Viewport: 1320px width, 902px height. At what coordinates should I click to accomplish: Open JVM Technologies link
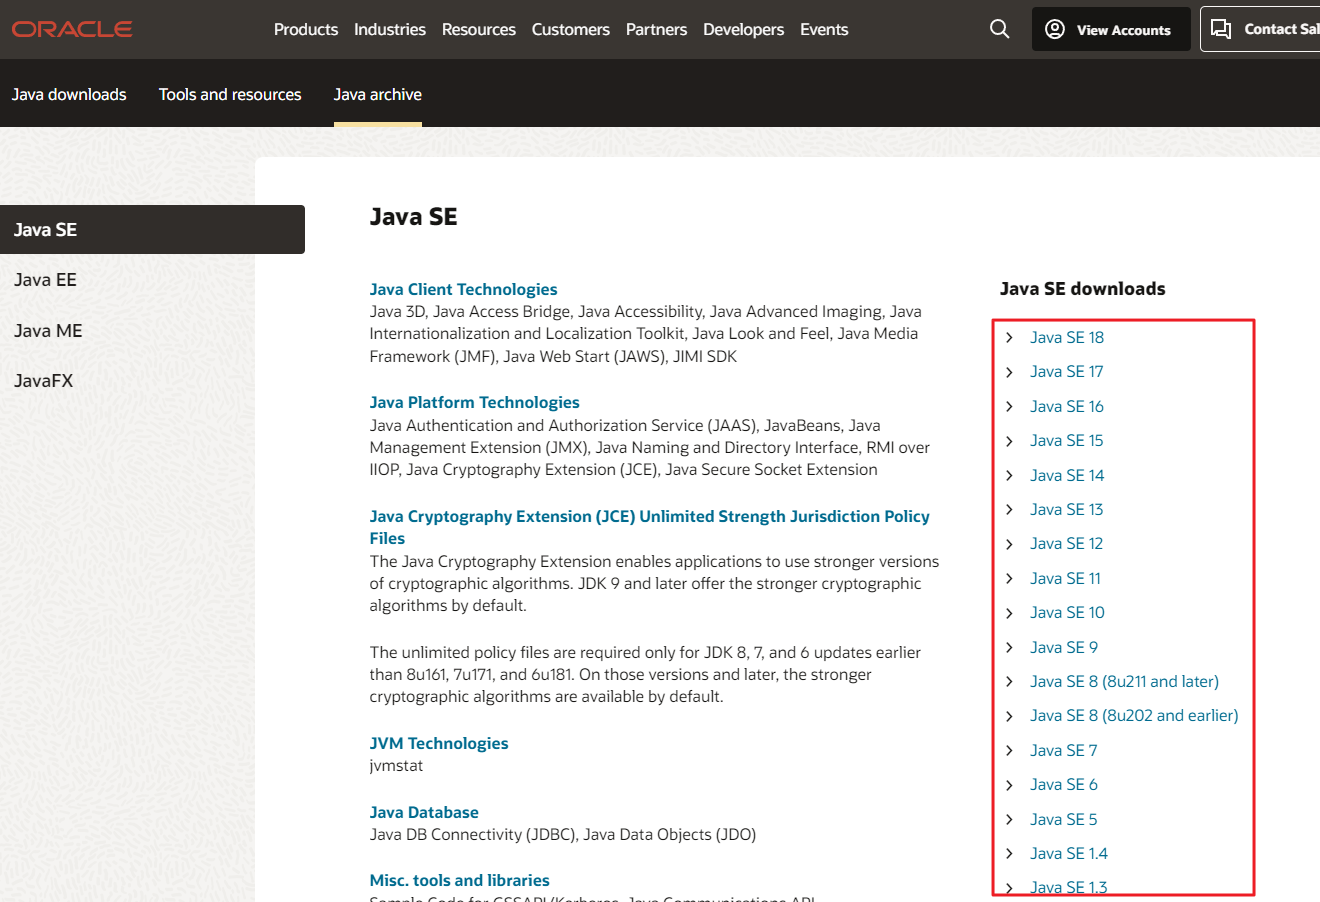(x=439, y=743)
